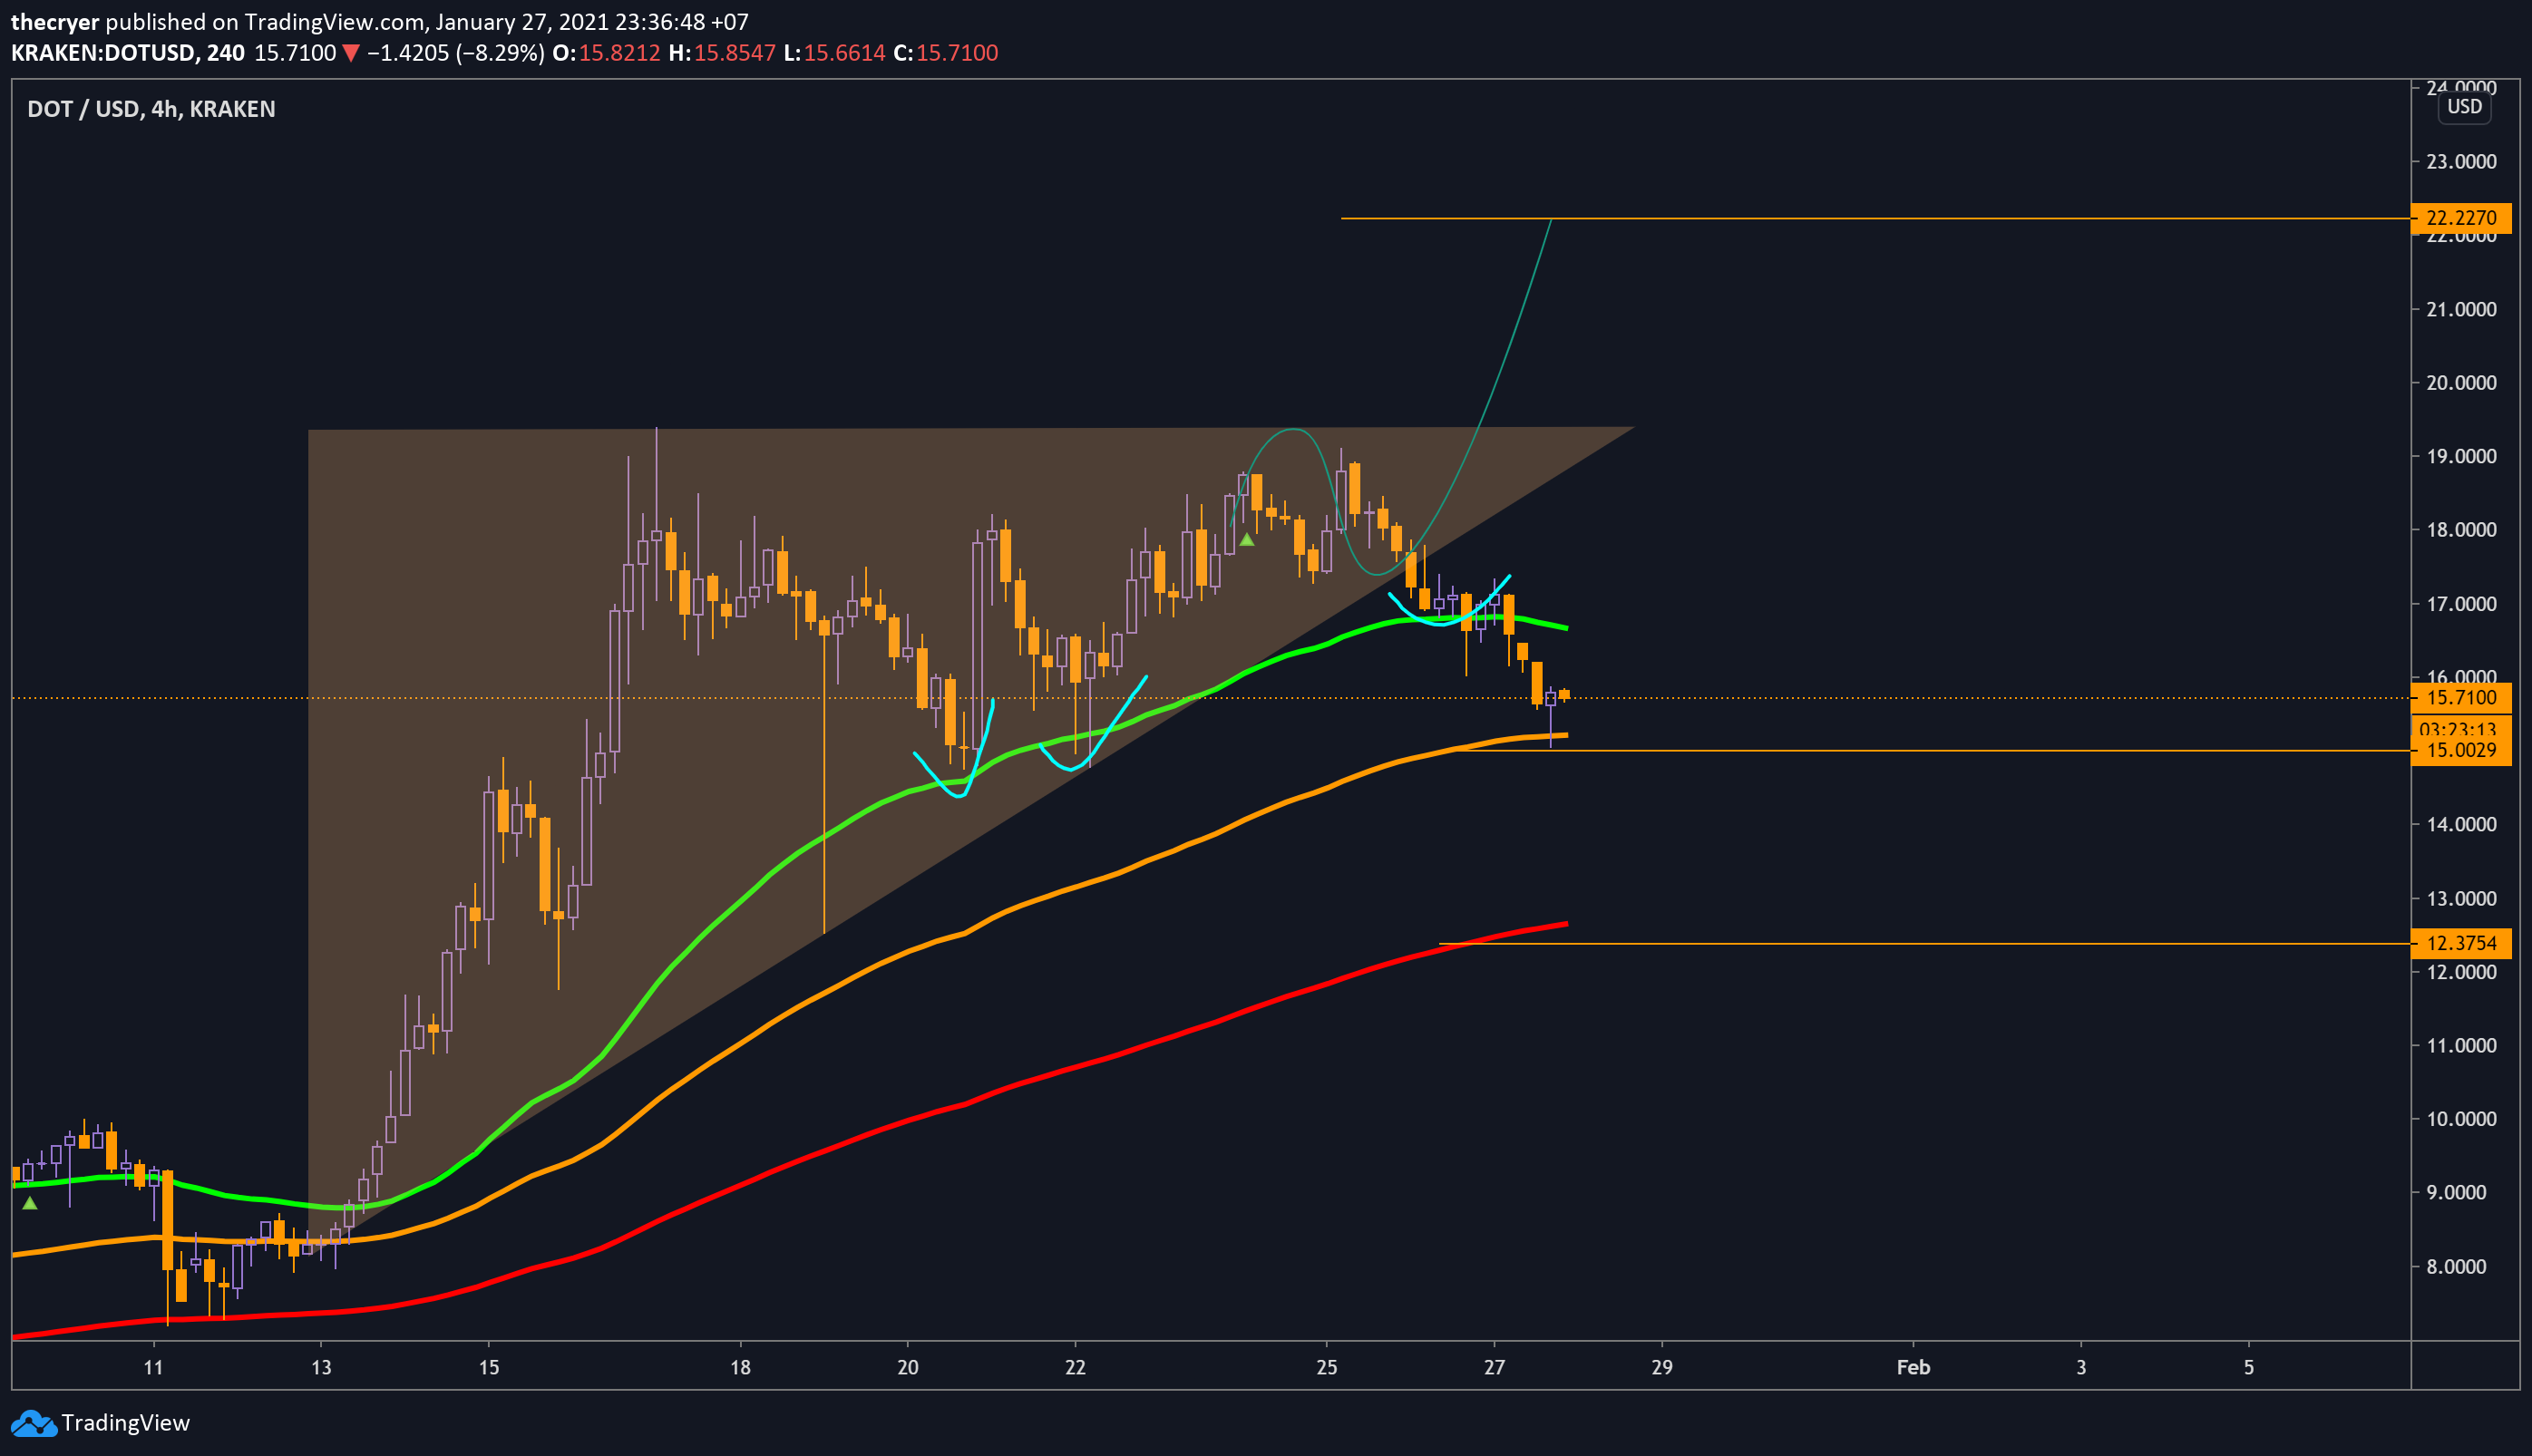Screen dimensions: 2532x1456
Task: Click the 14.0000 price axis label
Action: click(2461, 824)
